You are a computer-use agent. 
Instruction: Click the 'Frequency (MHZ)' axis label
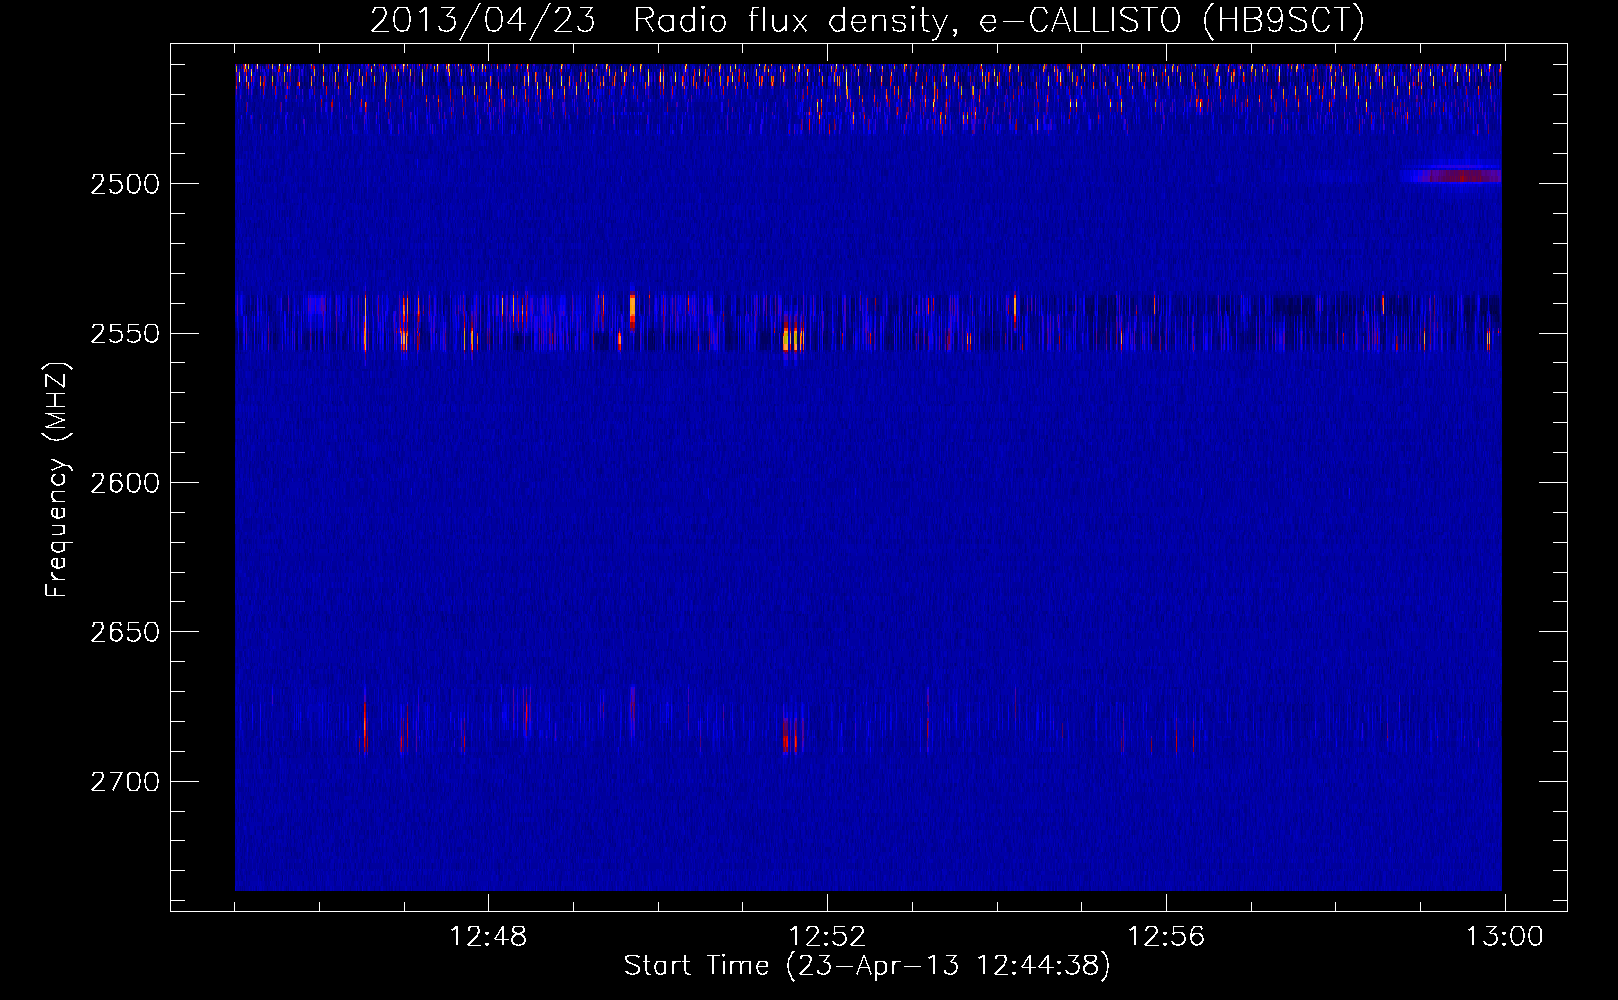[57, 480]
